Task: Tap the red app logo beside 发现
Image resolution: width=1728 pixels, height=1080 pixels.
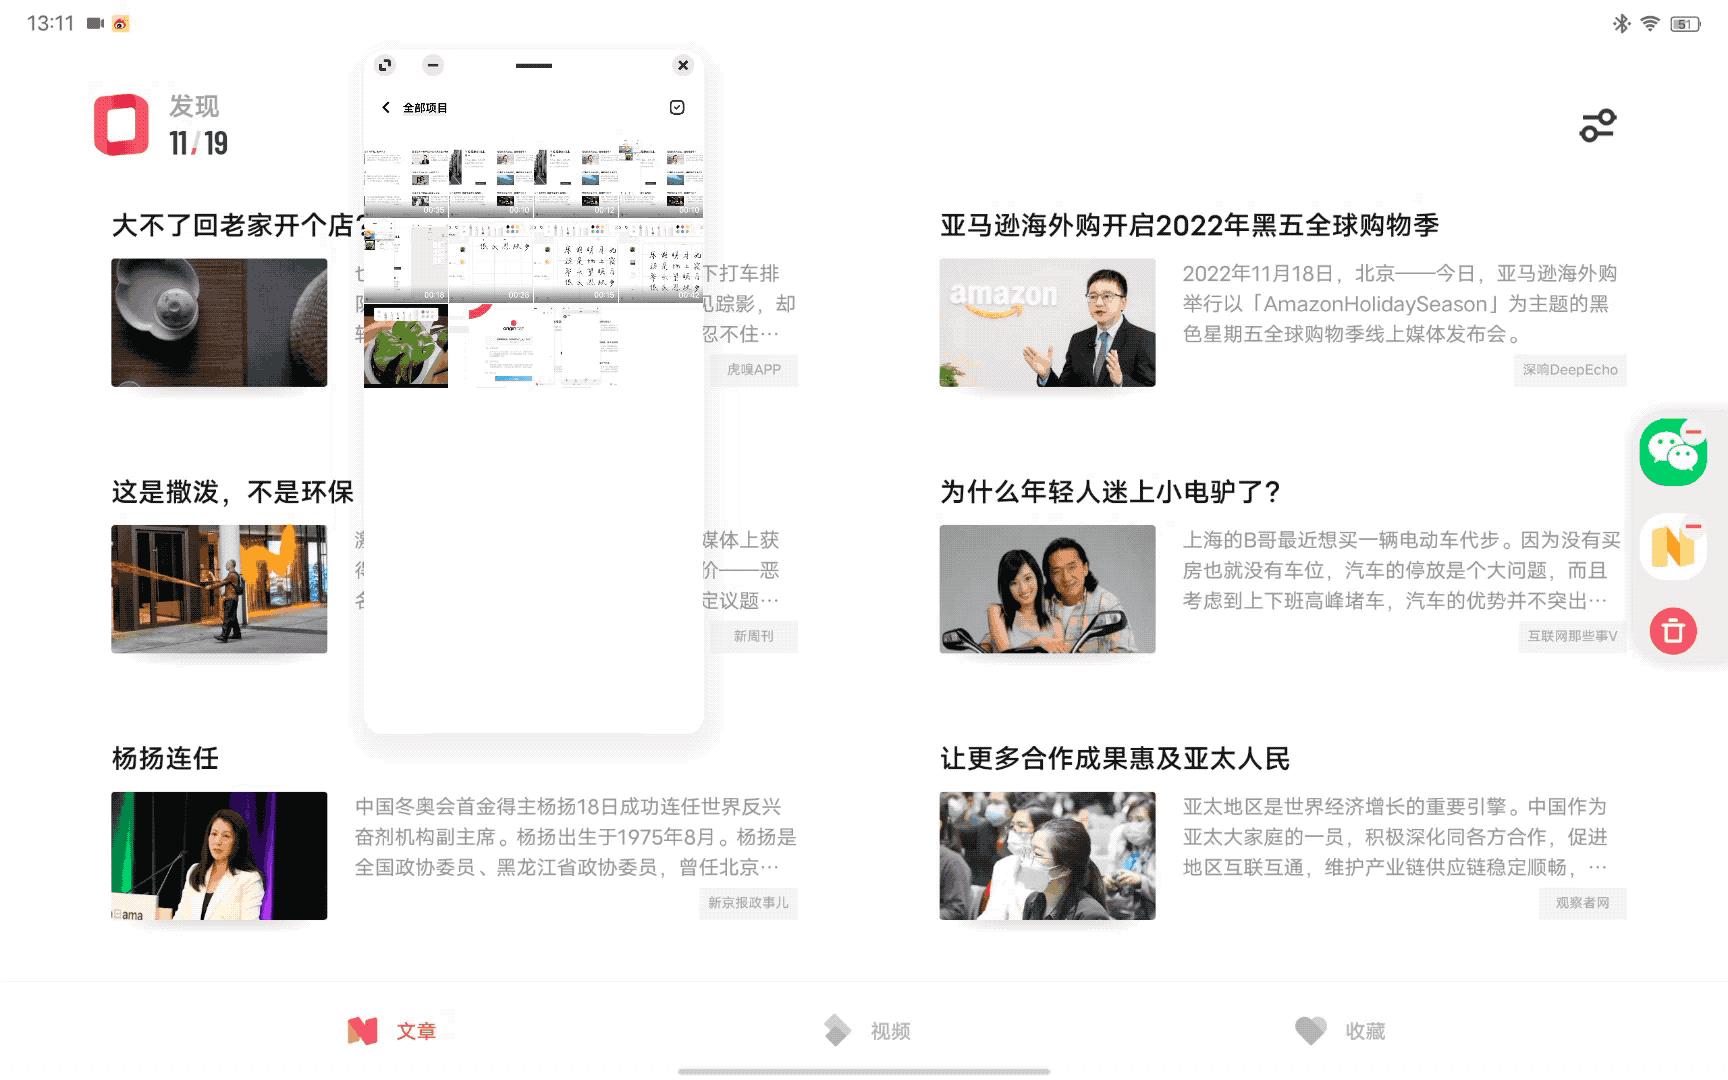Action: tap(122, 125)
